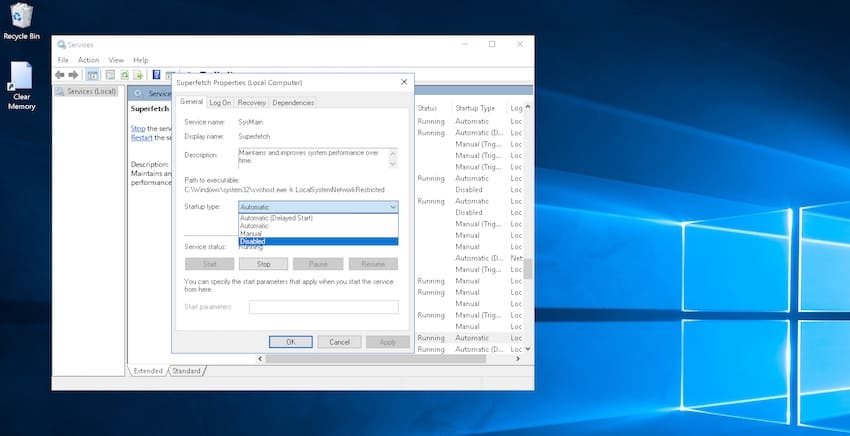Viewport: 850px width, 436px height.
Task: Click the services list scroll-up arrow
Action: click(x=527, y=107)
